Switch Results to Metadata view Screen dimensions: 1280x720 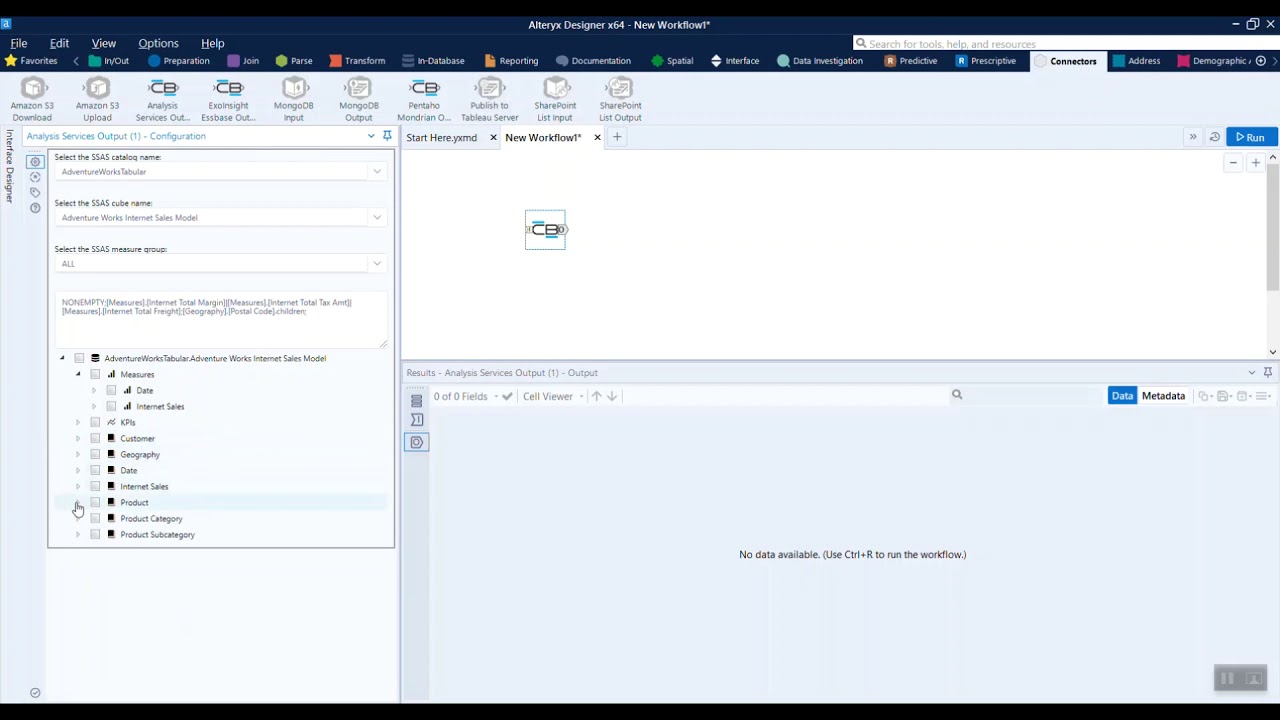[x=1163, y=396]
